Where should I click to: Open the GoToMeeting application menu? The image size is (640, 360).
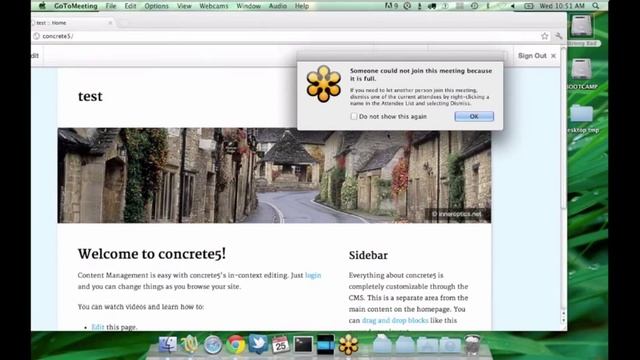click(x=76, y=6)
